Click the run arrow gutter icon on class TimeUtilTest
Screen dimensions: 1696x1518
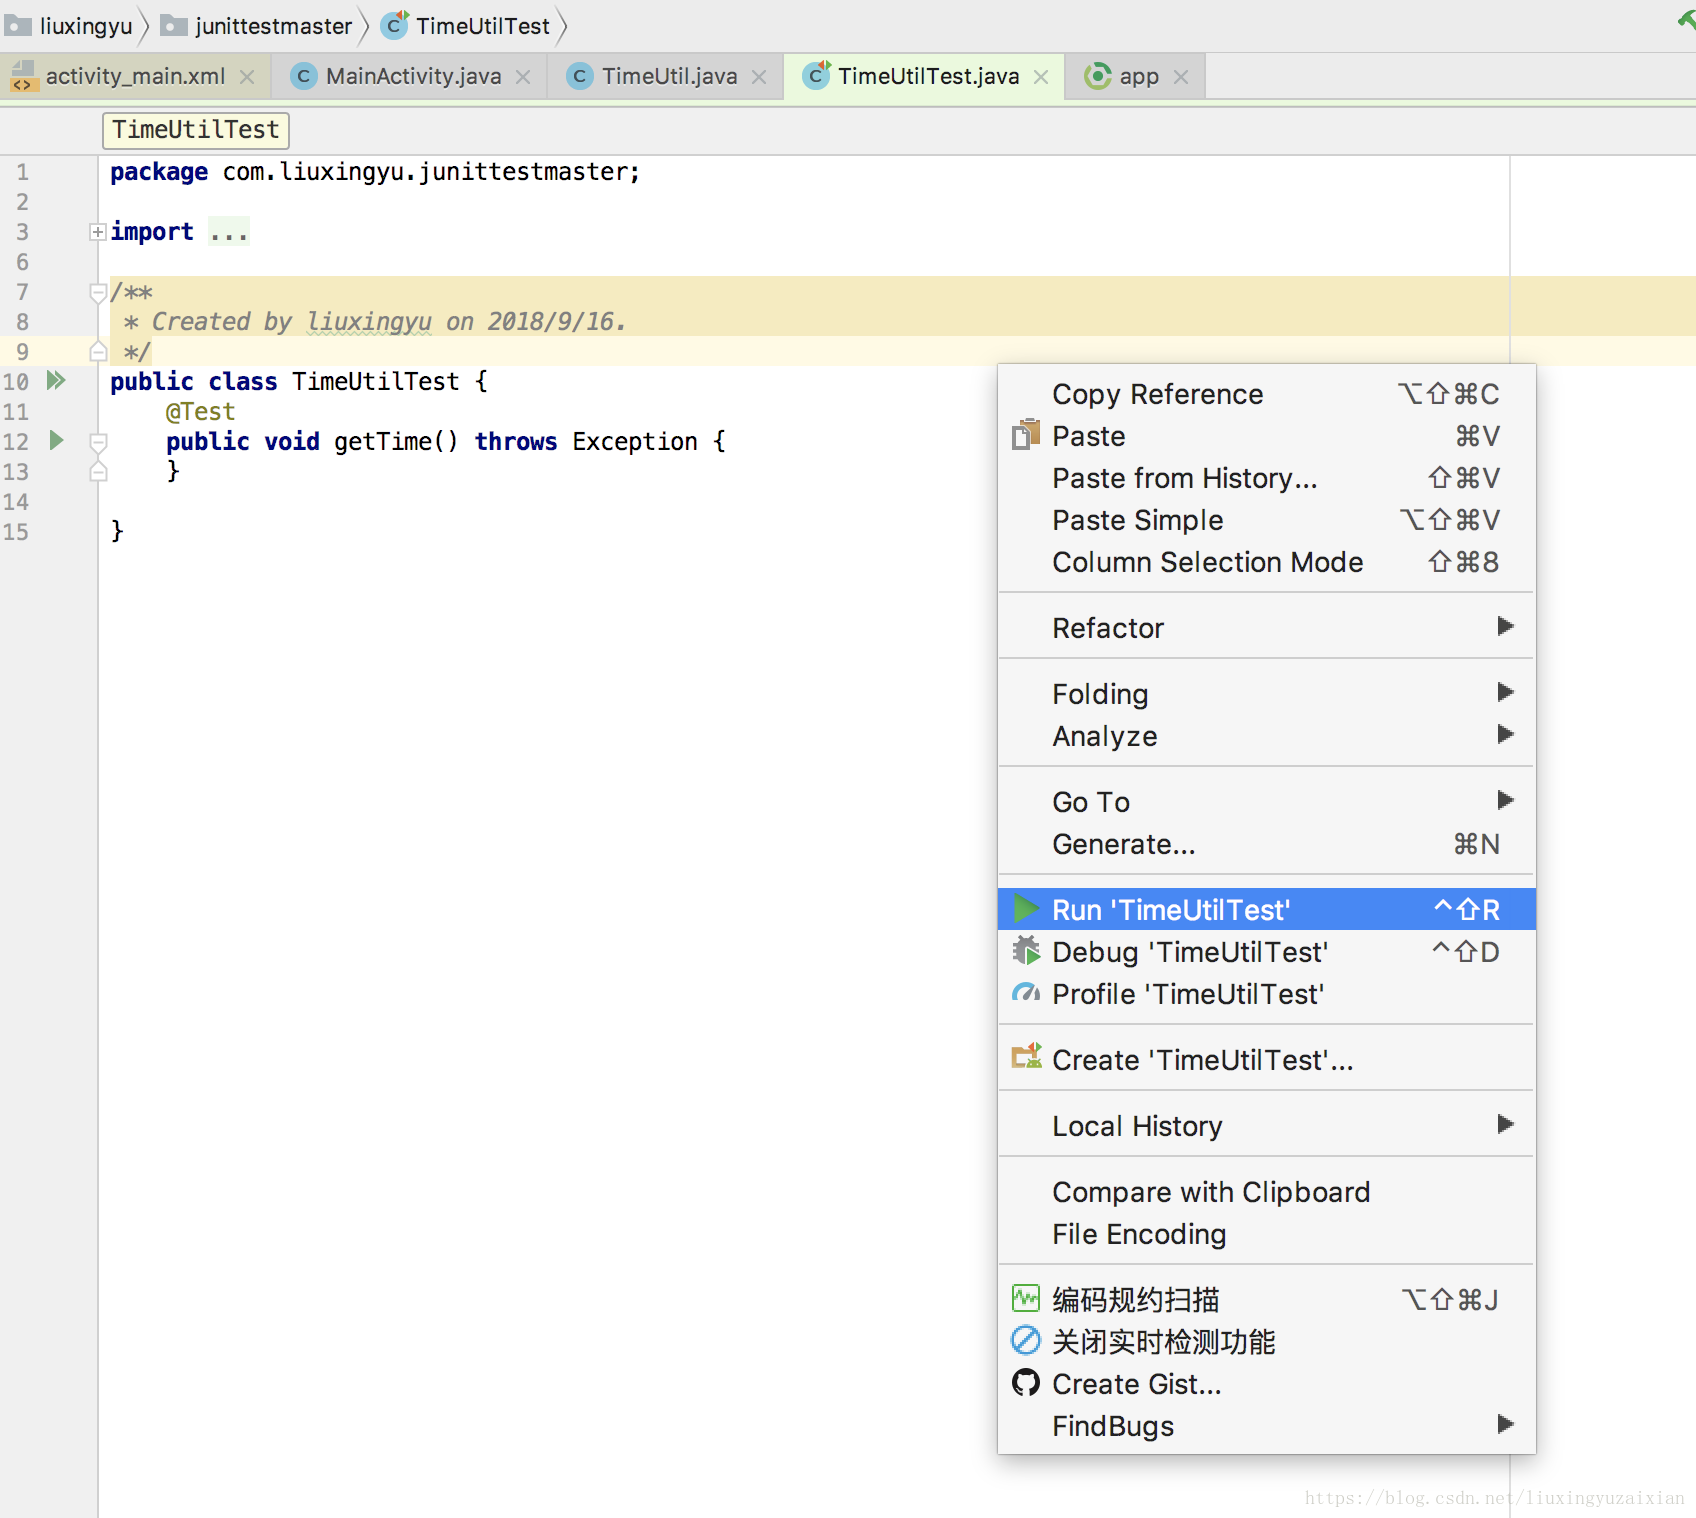tap(56, 380)
